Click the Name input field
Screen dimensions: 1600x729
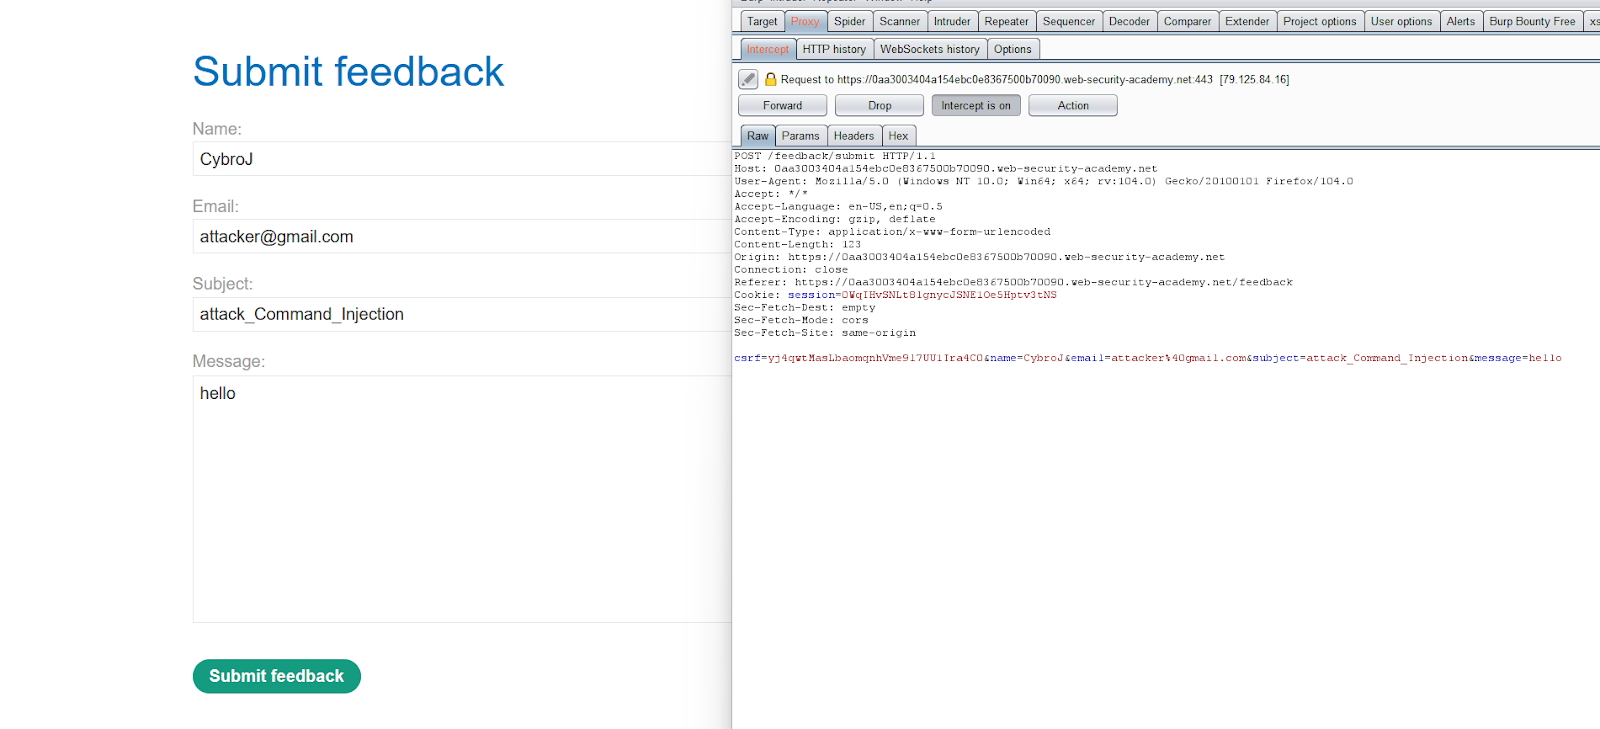(460, 159)
